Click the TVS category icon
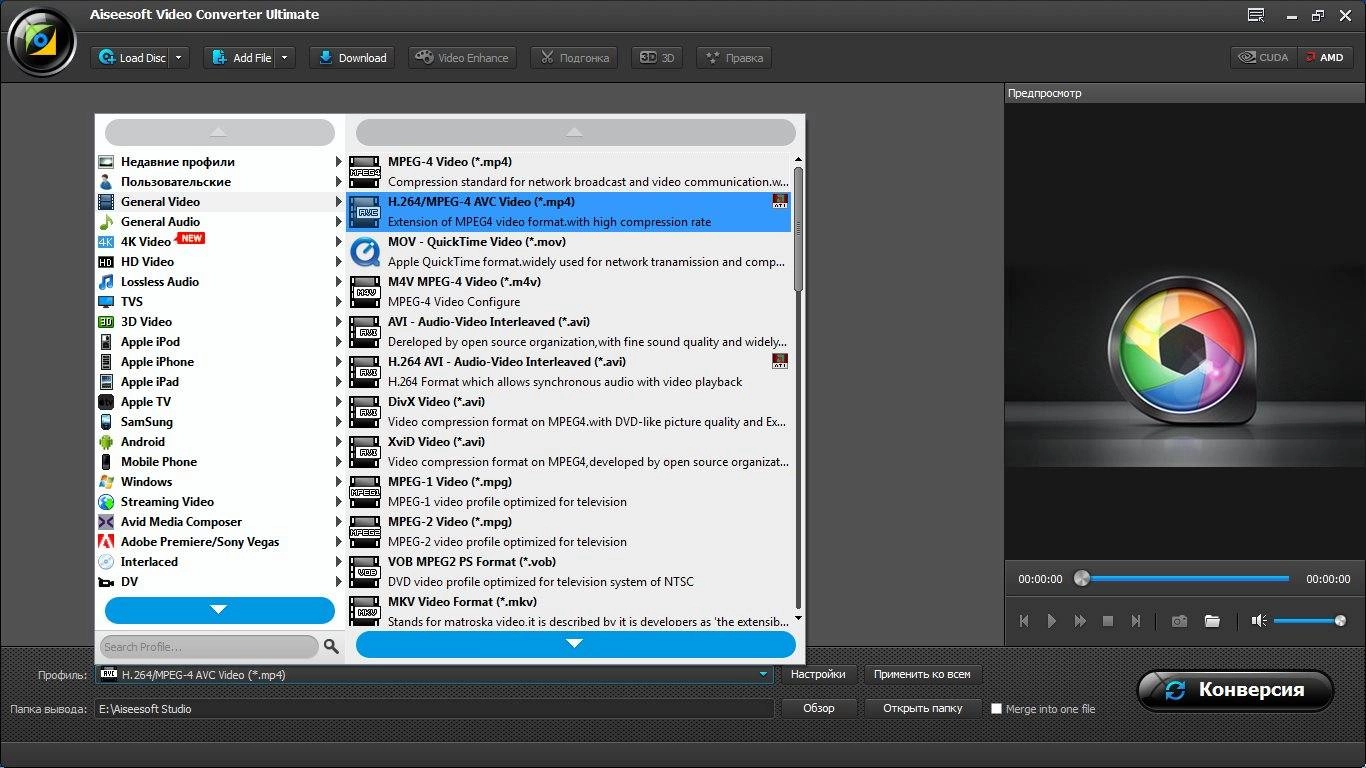 point(106,302)
